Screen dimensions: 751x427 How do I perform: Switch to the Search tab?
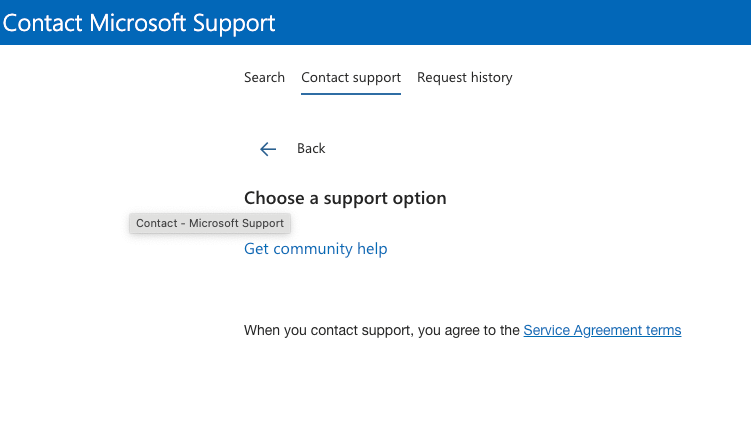tap(264, 77)
